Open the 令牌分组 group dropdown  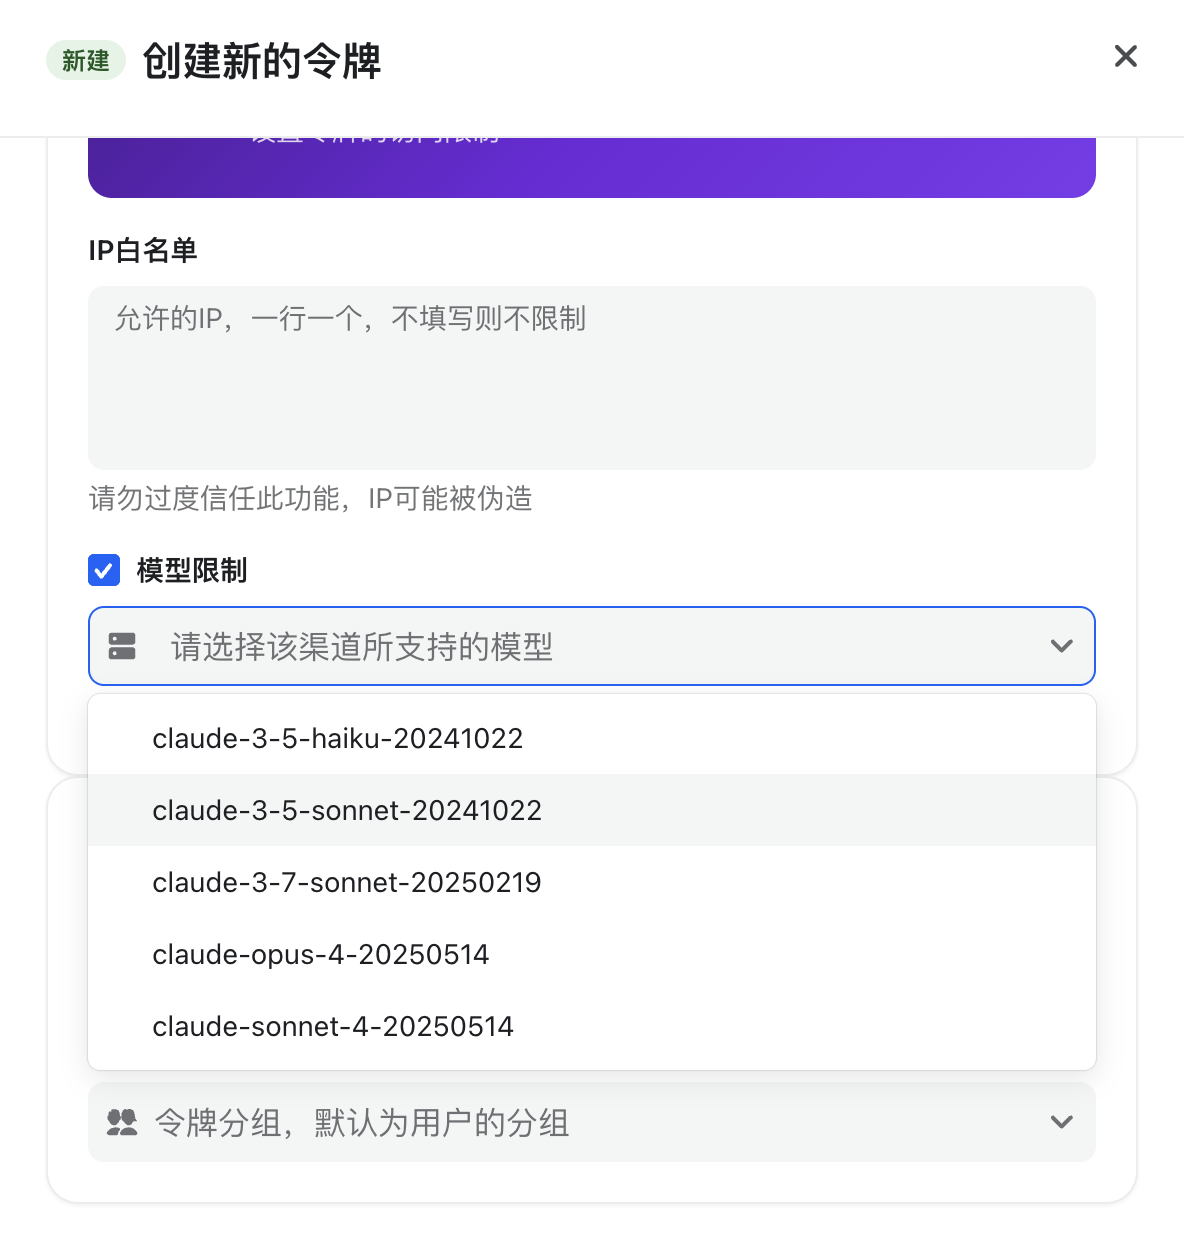pyautogui.click(x=592, y=1122)
